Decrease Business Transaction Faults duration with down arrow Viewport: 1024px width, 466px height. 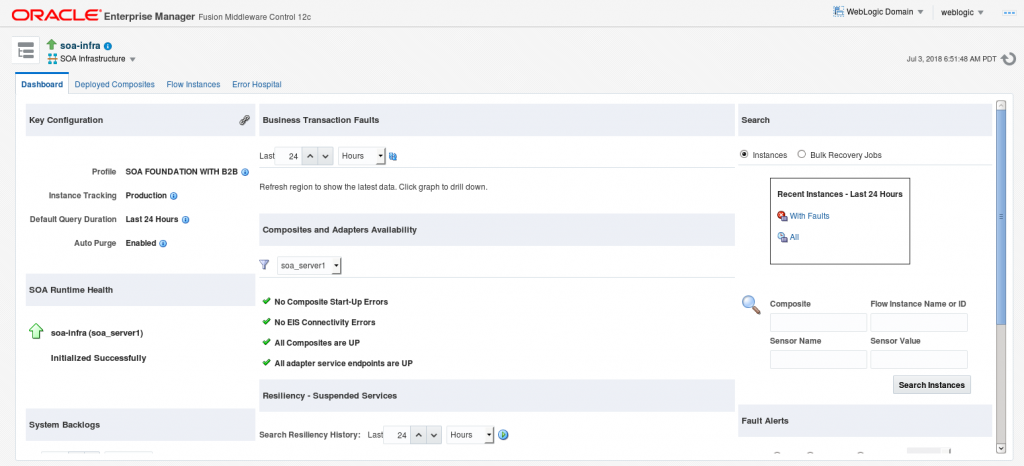coord(327,156)
